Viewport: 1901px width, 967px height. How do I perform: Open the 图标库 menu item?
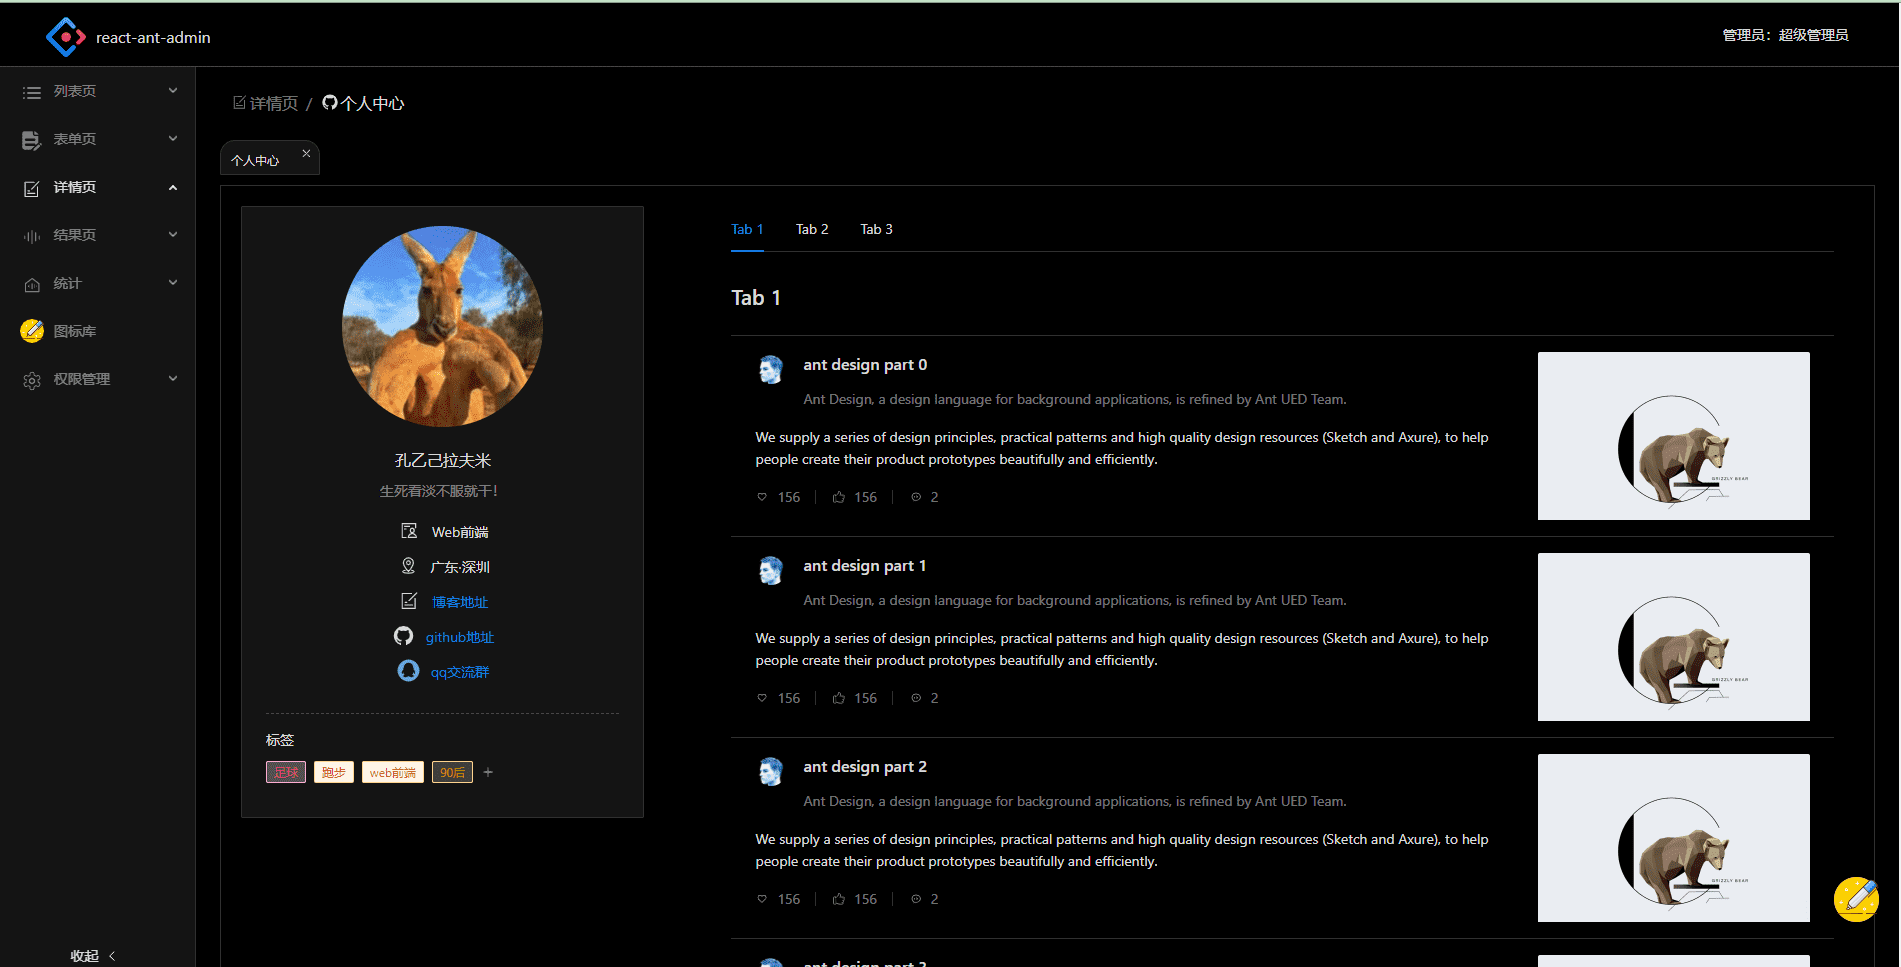pyautogui.click(x=97, y=331)
